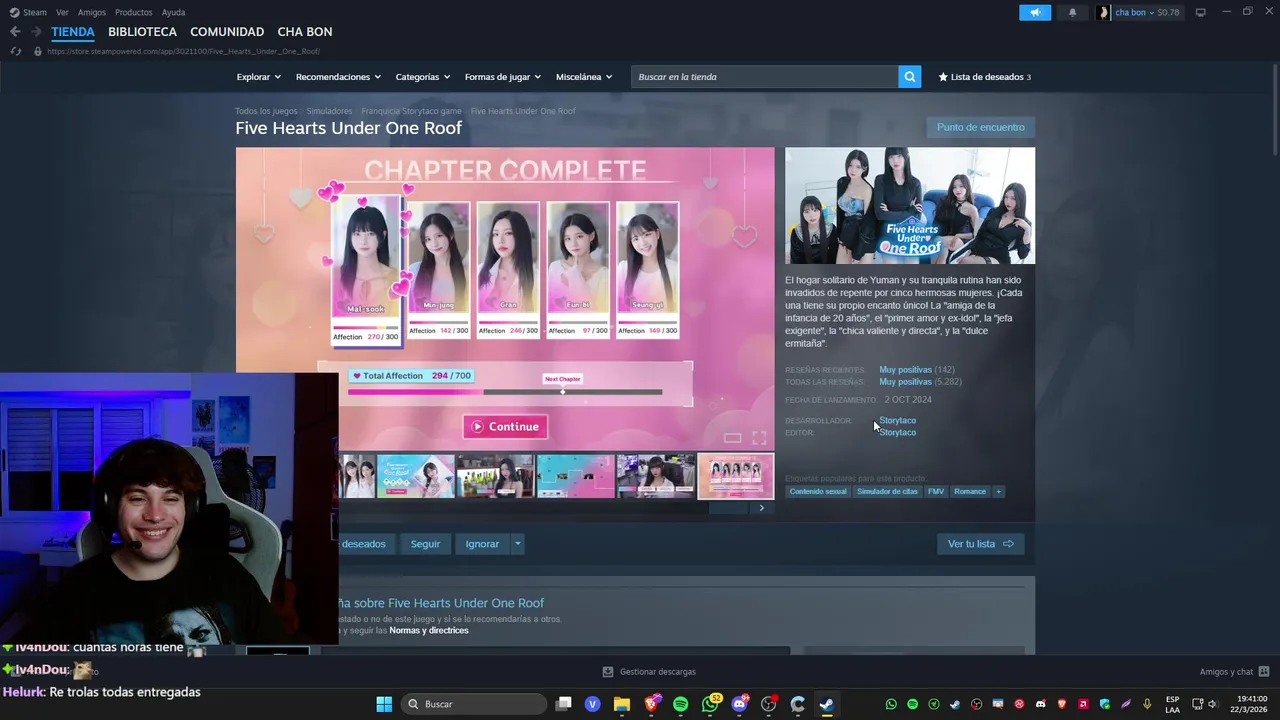Reload the store page
This screenshot has height=720, width=1280.
click(15, 51)
